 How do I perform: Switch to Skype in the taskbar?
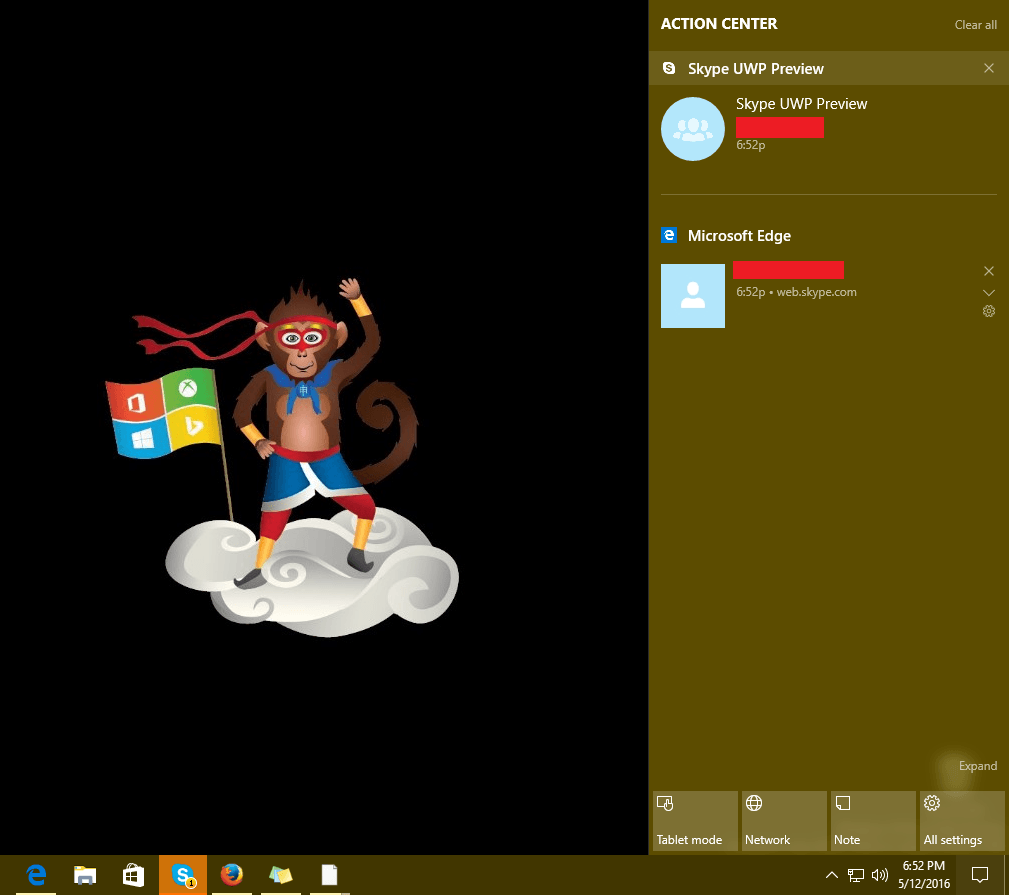[x=183, y=875]
